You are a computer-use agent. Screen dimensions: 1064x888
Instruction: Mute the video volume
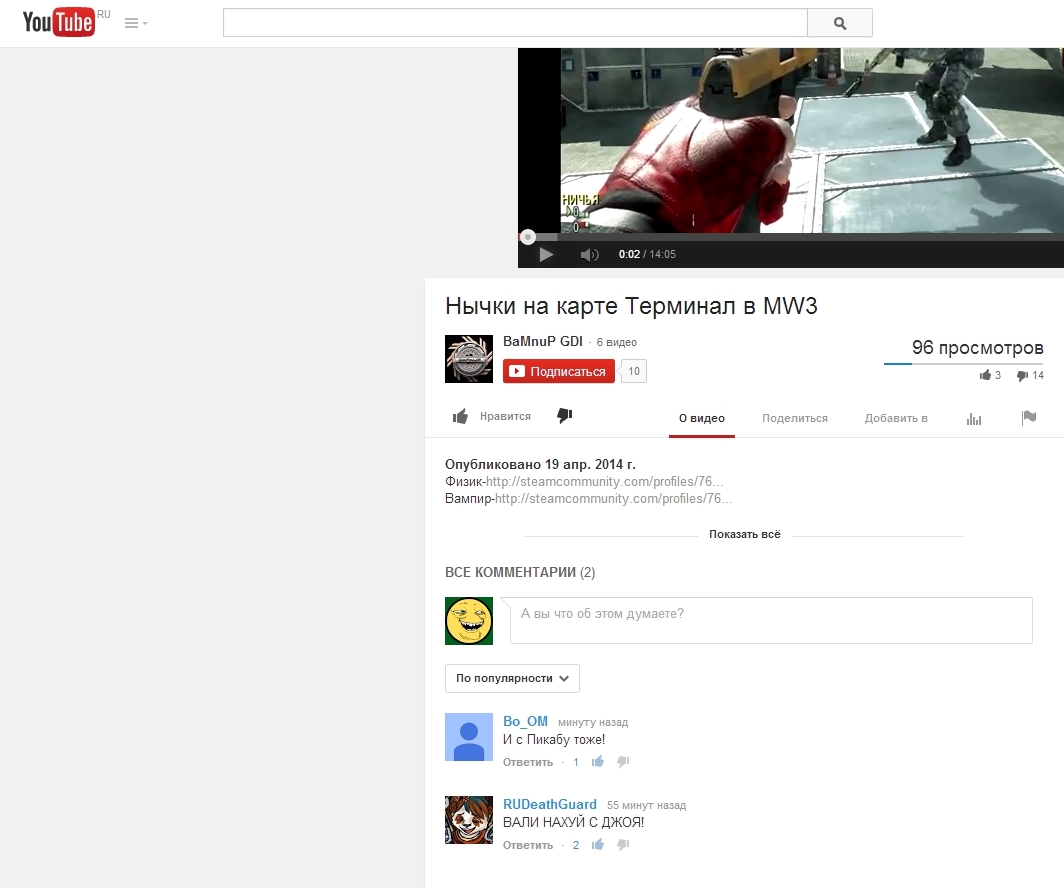(589, 254)
